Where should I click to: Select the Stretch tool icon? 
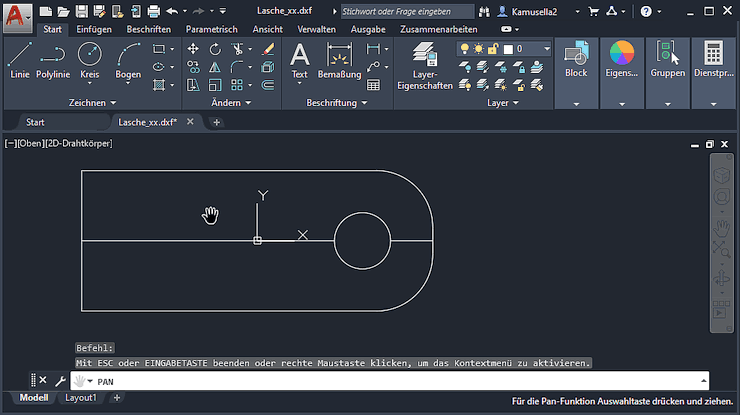click(x=193, y=85)
